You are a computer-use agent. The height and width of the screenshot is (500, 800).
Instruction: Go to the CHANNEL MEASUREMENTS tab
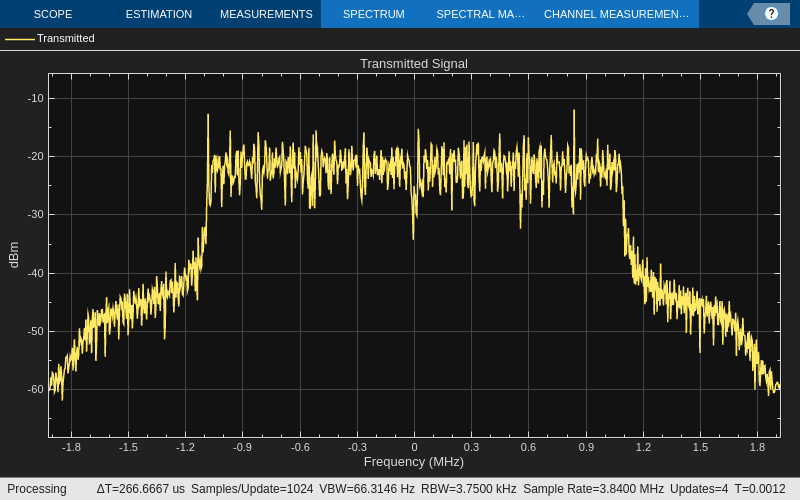(616, 14)
